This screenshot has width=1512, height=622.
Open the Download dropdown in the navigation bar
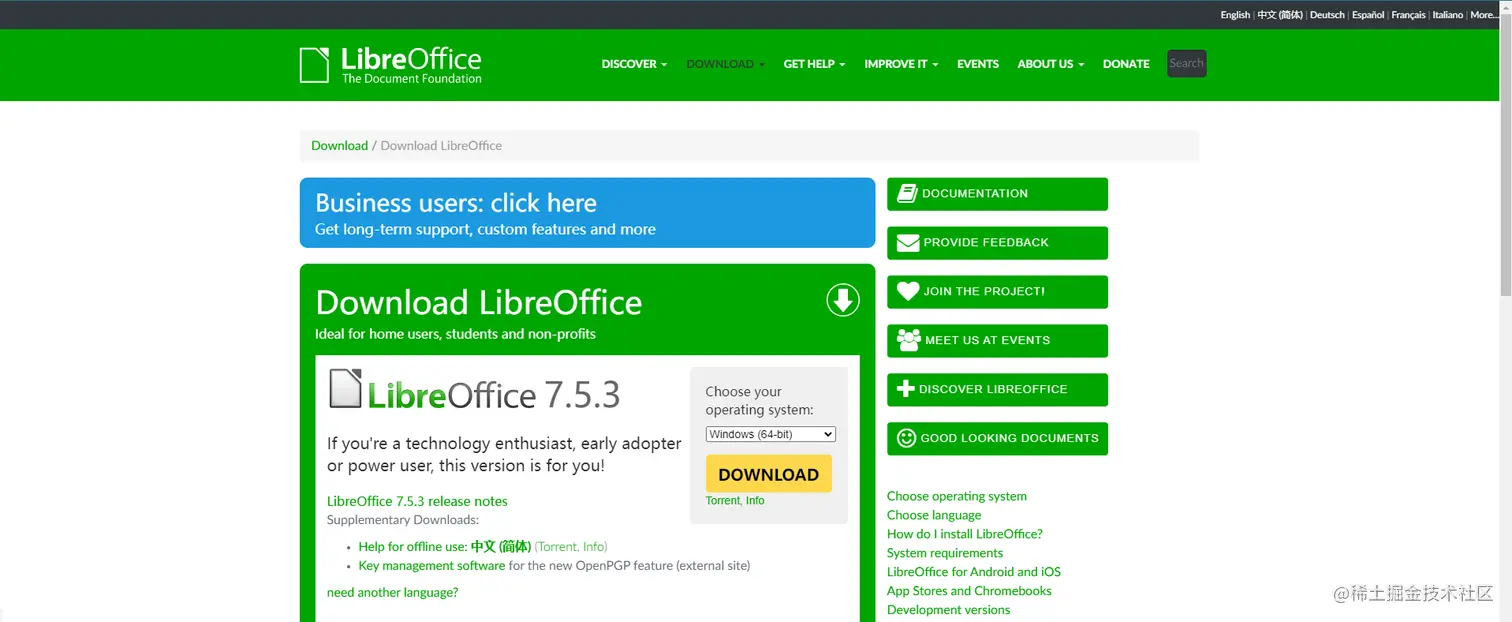pyautogui.click(x=725, y=64)
